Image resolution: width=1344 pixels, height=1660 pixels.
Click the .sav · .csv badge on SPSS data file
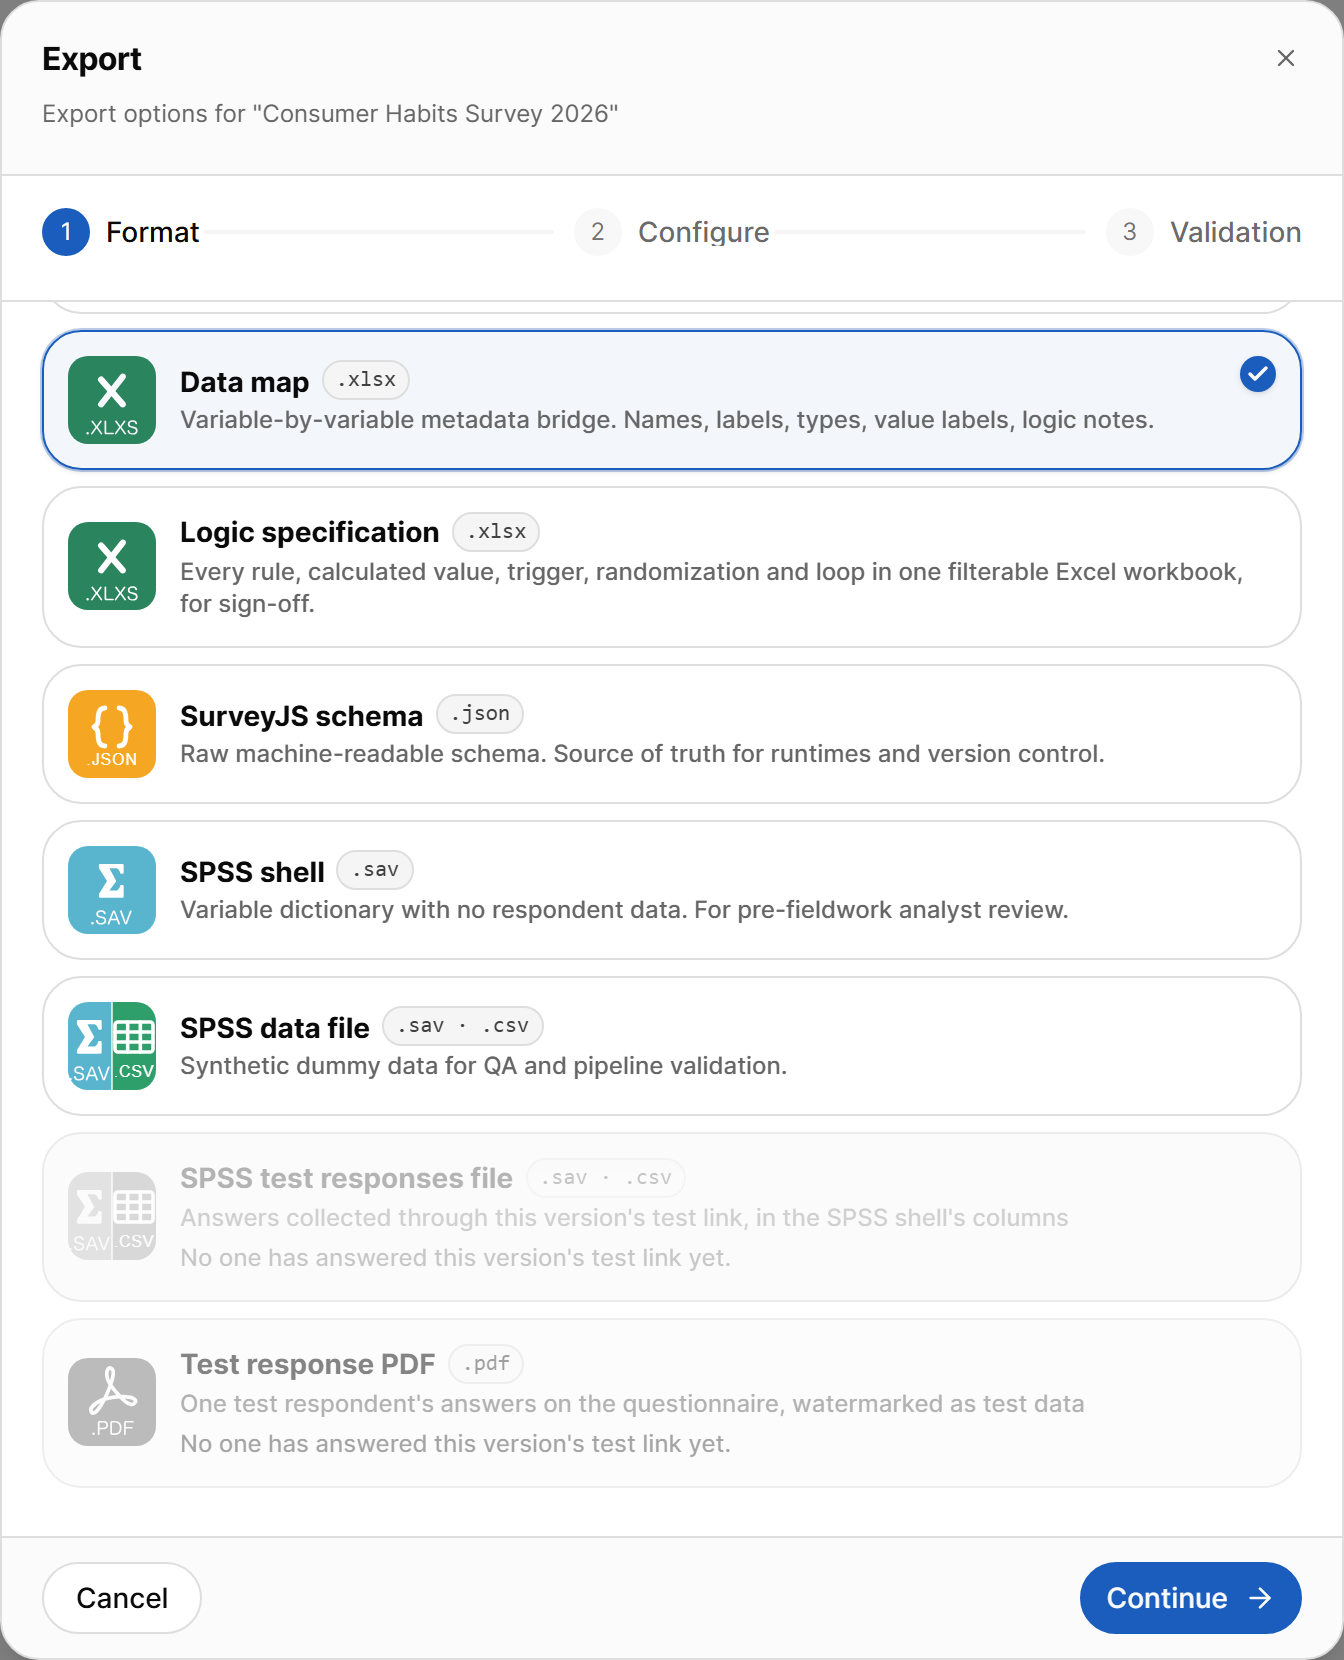click(x=463, y=1026)
